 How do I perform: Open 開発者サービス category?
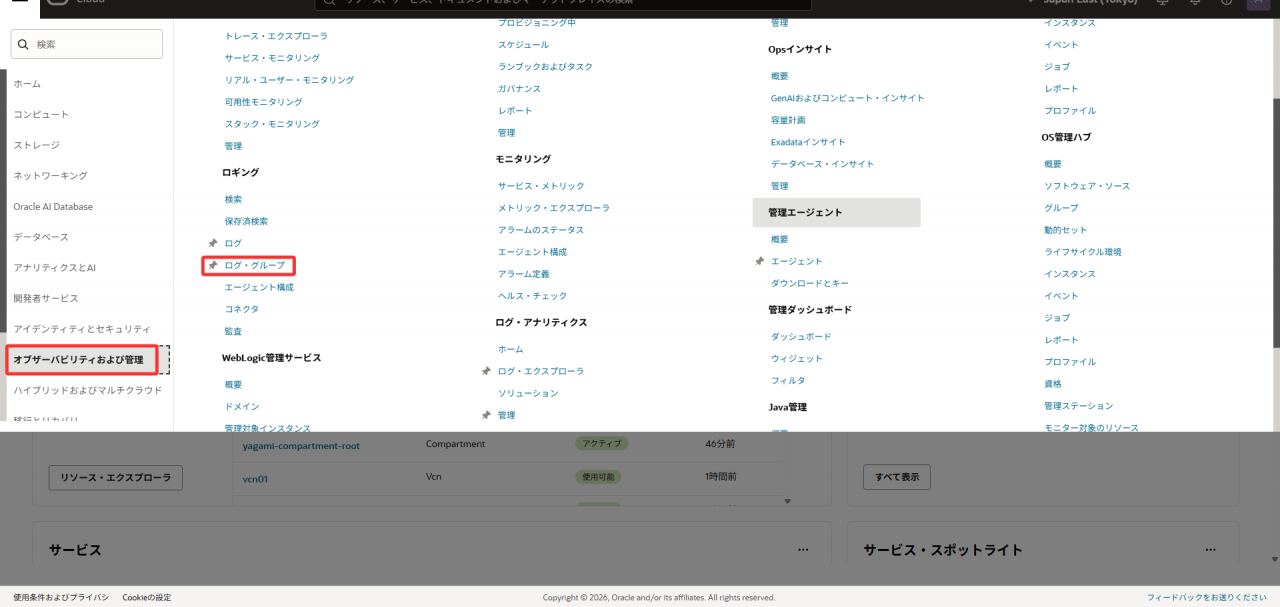point(45,298)
